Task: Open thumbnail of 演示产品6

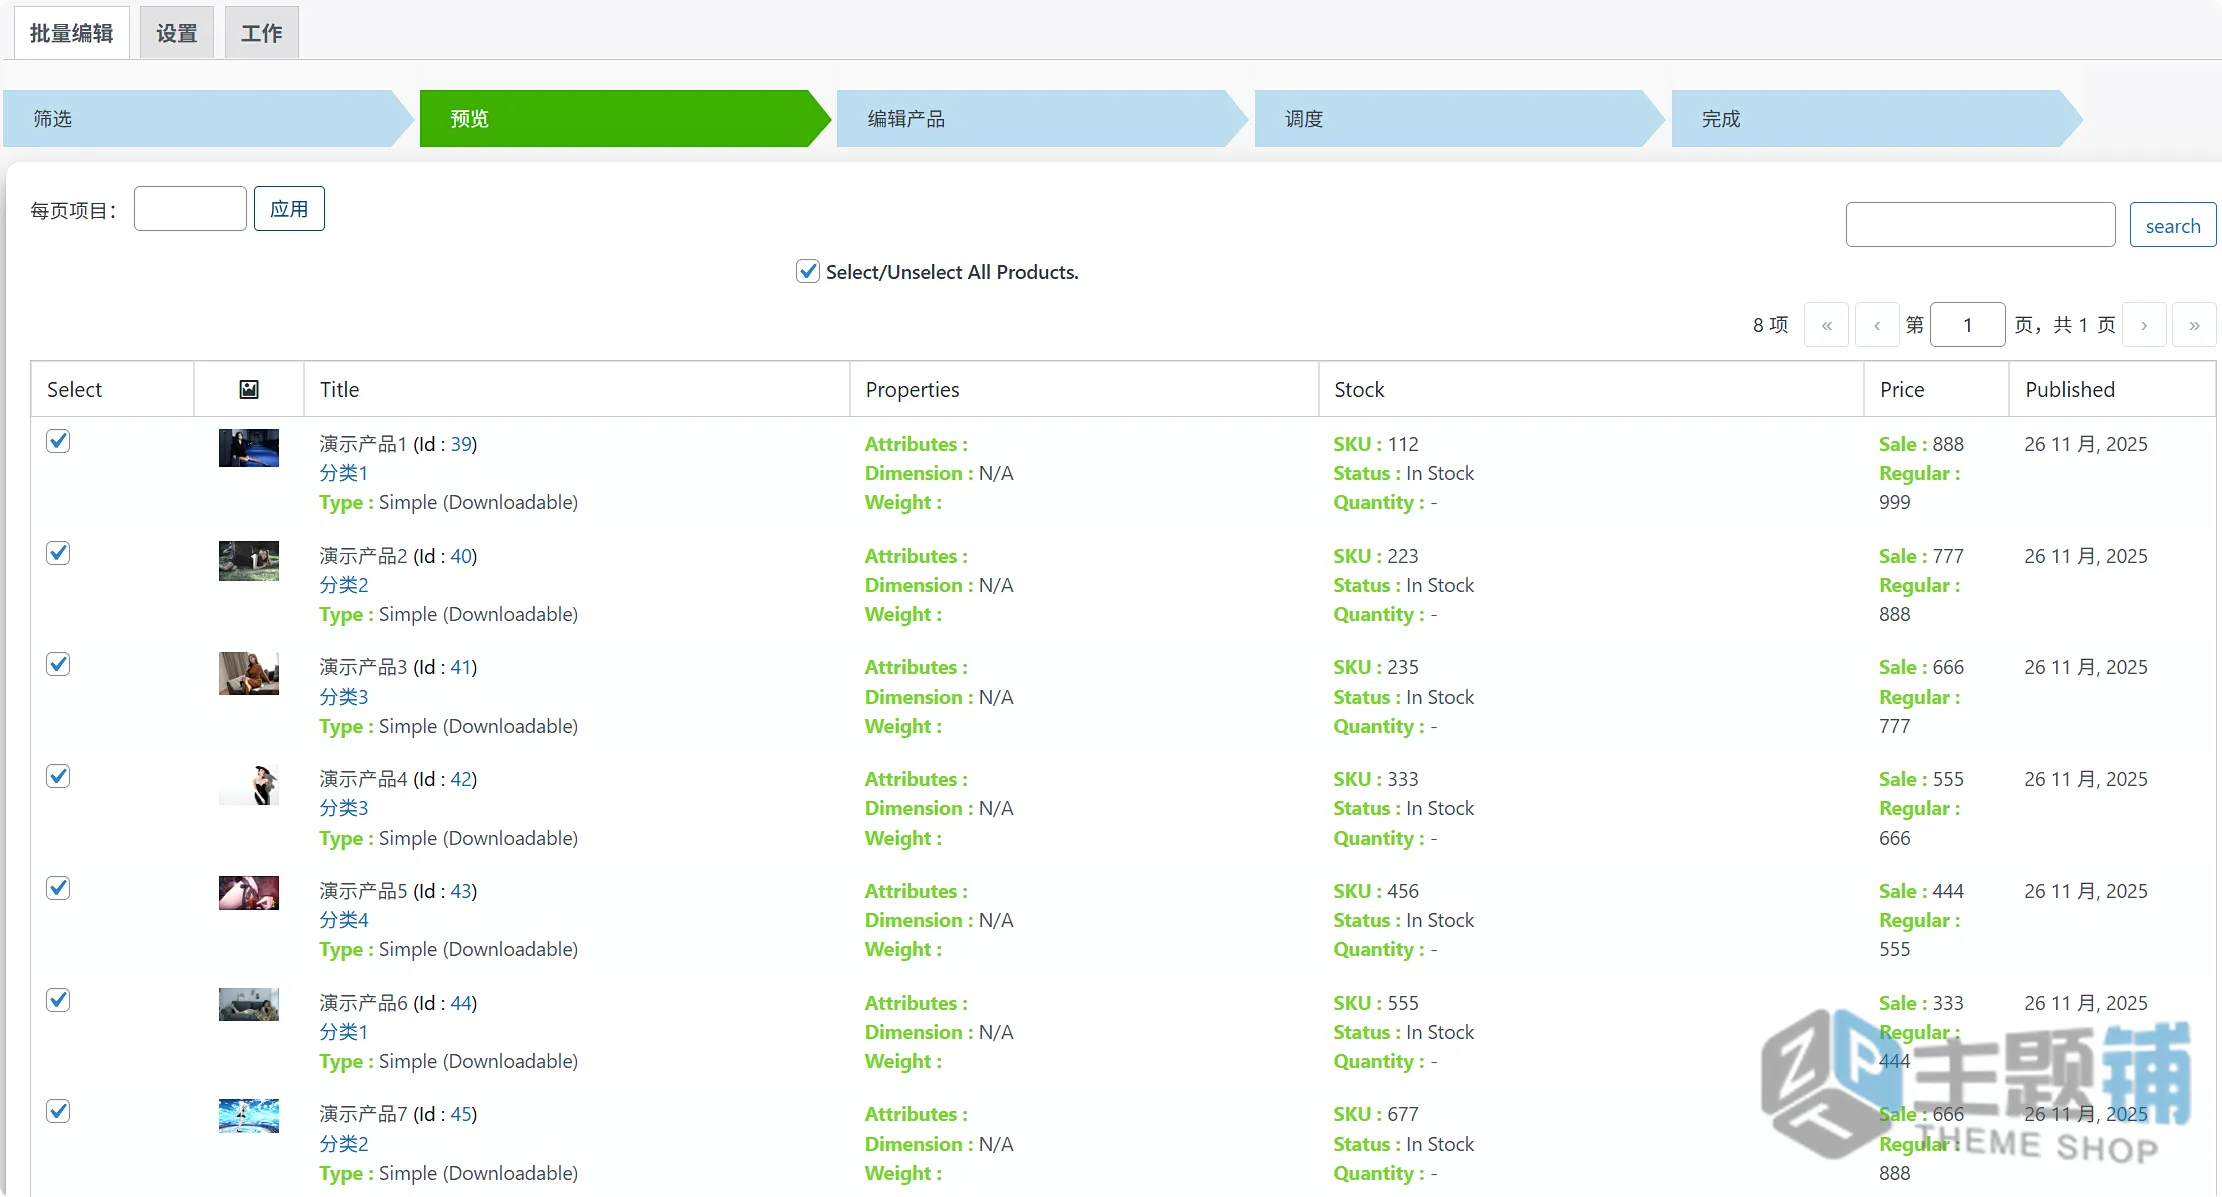Action: [x=249, y=1004]
